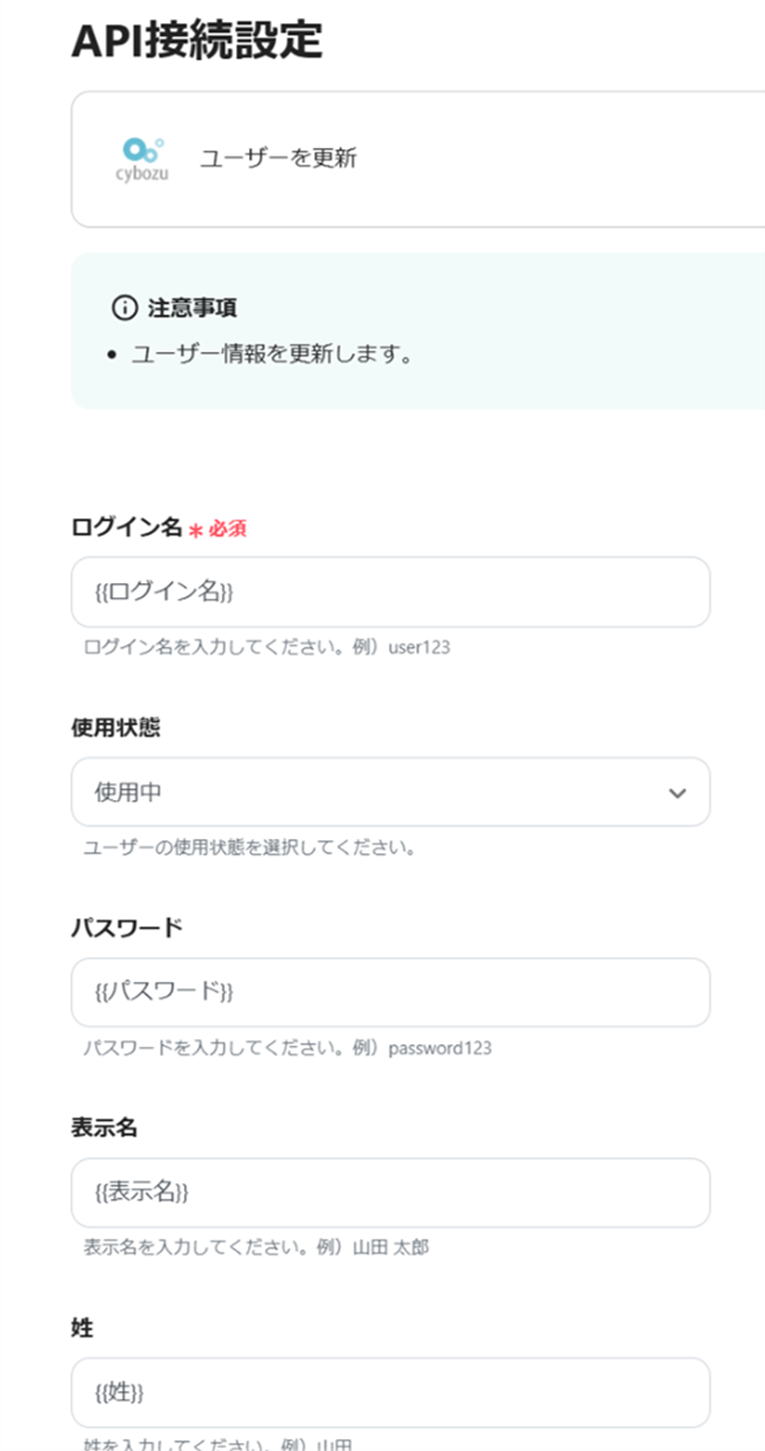Click the info icon beside 注意事項
Viewport: 765px width, 1451px height.
point(123,308)
